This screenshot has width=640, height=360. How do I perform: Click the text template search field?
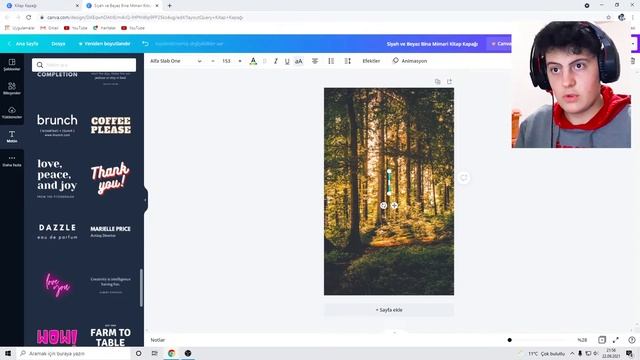[84, 65]
